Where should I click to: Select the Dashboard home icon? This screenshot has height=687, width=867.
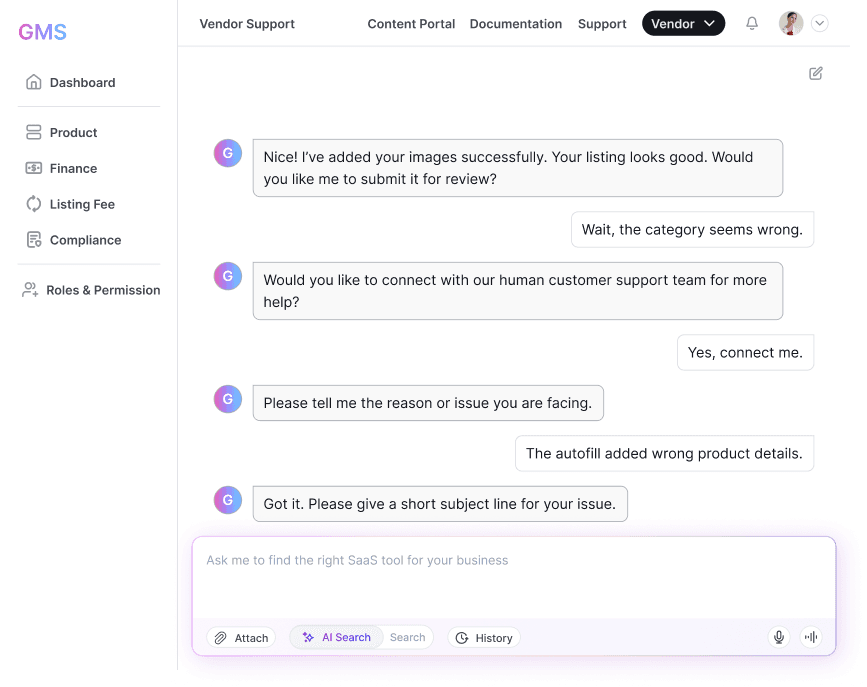pos(33,82)
